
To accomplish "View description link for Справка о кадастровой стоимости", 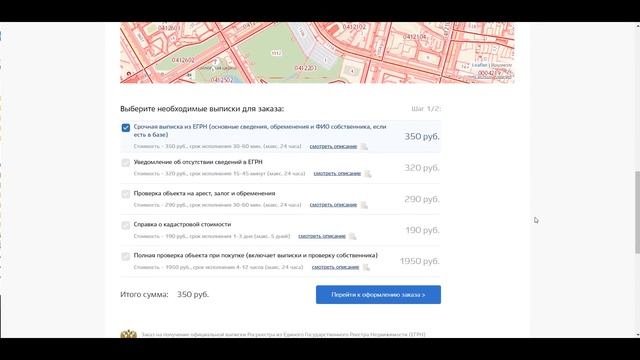I will pos(322,236).
